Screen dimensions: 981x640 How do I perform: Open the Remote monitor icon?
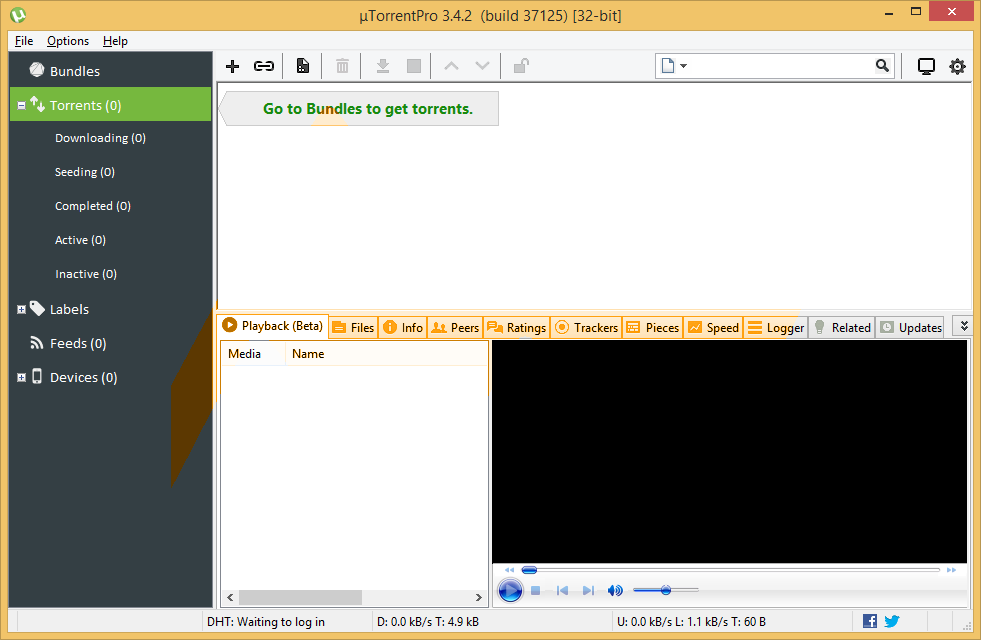coord(926,66)
